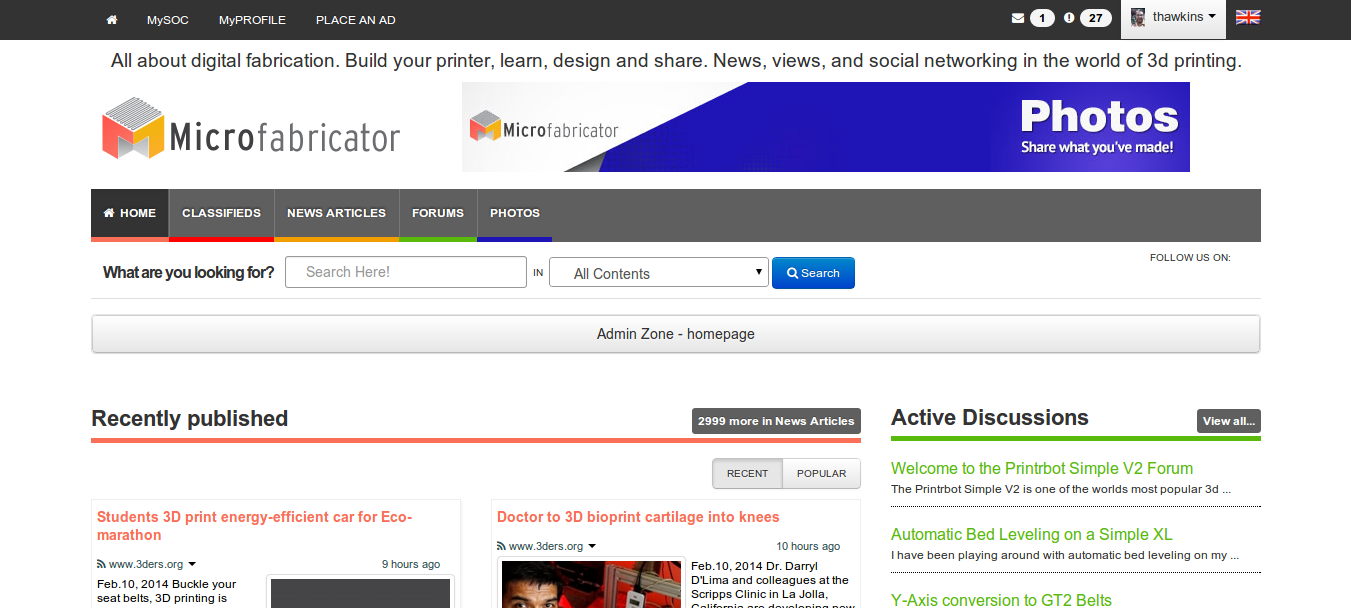Click the UK flag language icon
The height and width of the screenshot is (608, 1351).
[1248, 17]
